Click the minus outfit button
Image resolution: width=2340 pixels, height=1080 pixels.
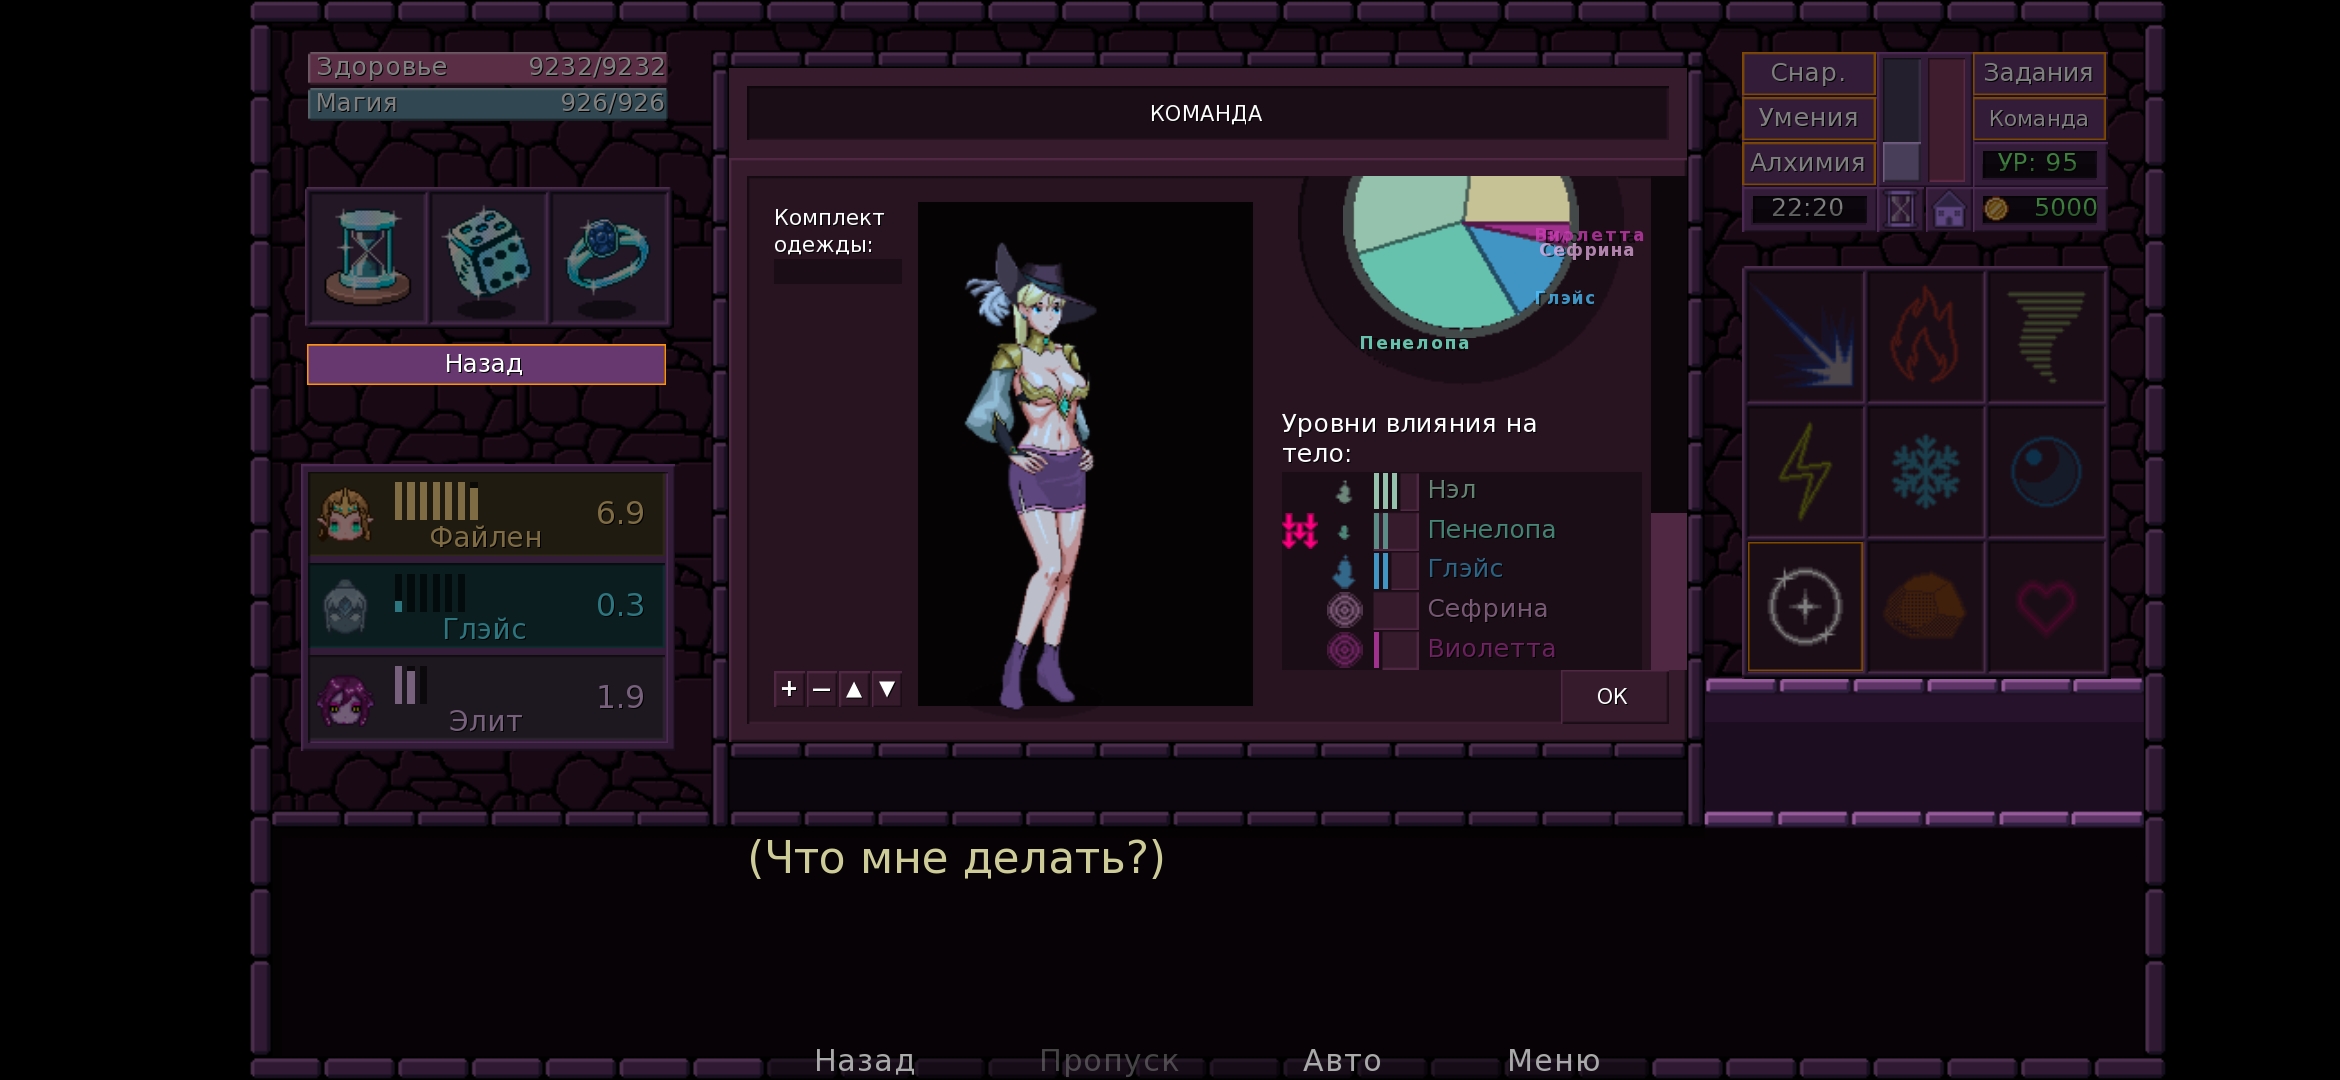click(x=821, y=689)
